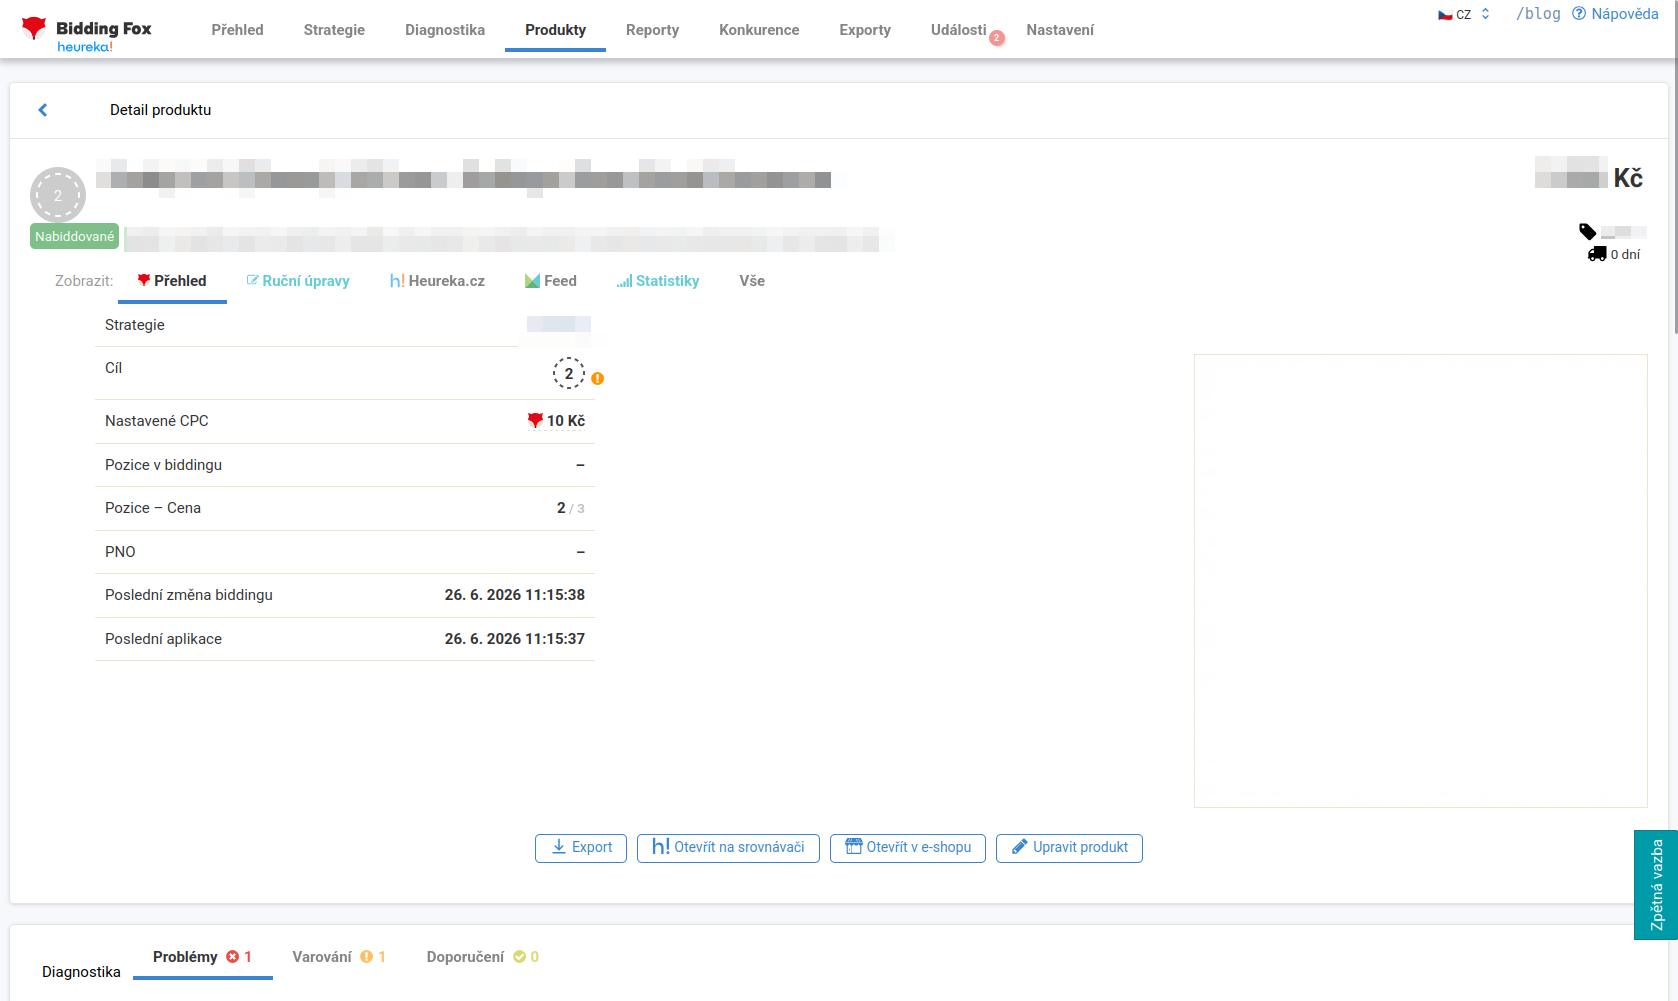
Task: Click the delivery truck icon
Action: coord(1597,254)
